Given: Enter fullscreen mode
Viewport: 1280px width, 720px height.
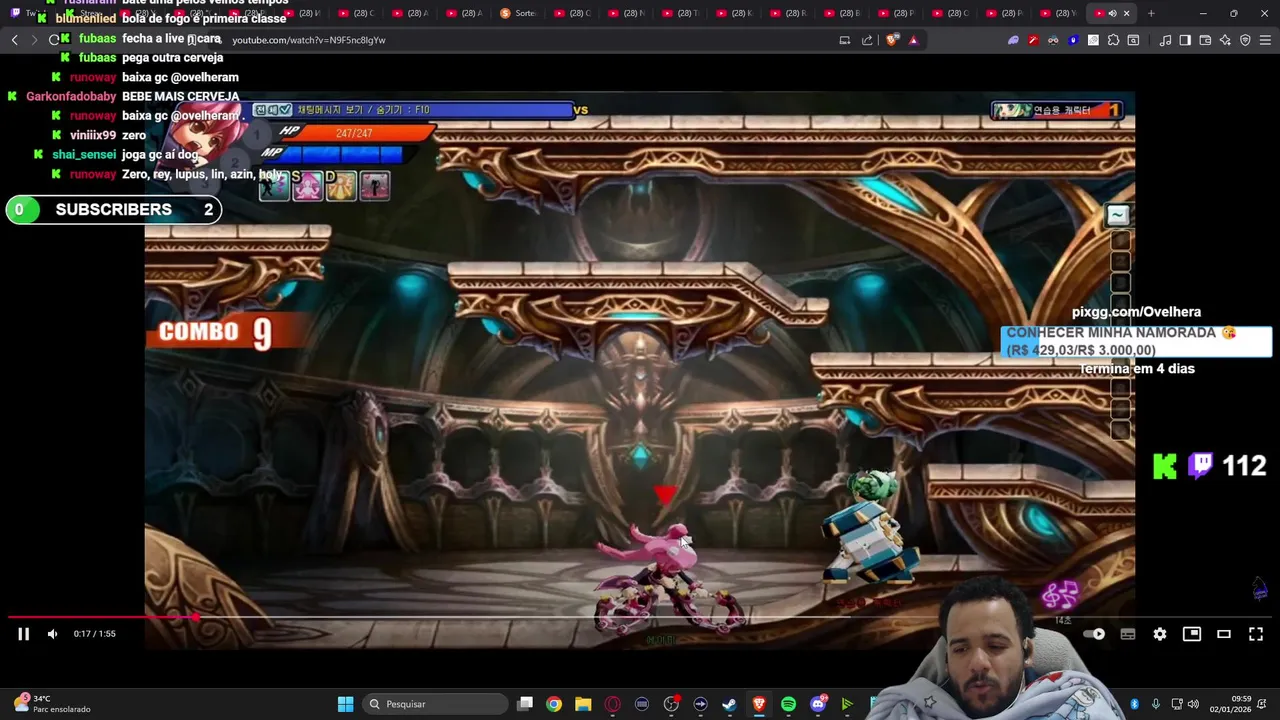Looking at the screenshot, I should pyautogui.click(x=1256, y=634).
